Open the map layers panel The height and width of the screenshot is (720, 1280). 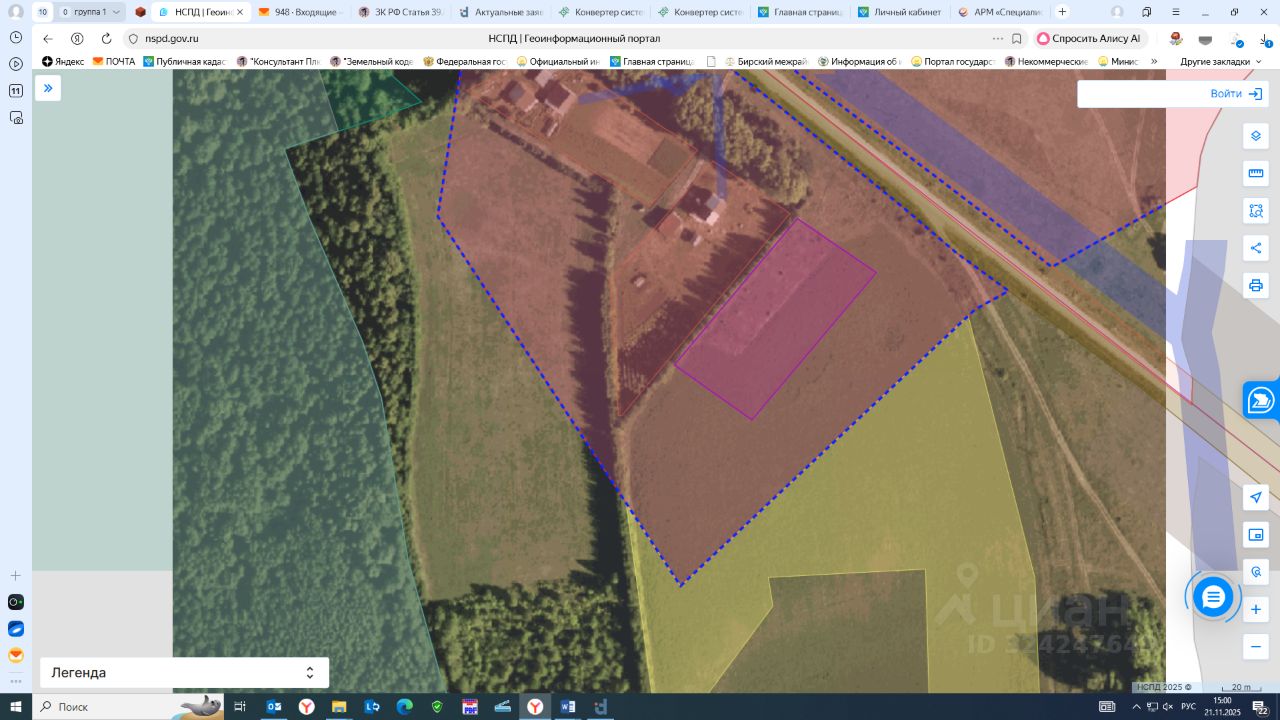1256,136
